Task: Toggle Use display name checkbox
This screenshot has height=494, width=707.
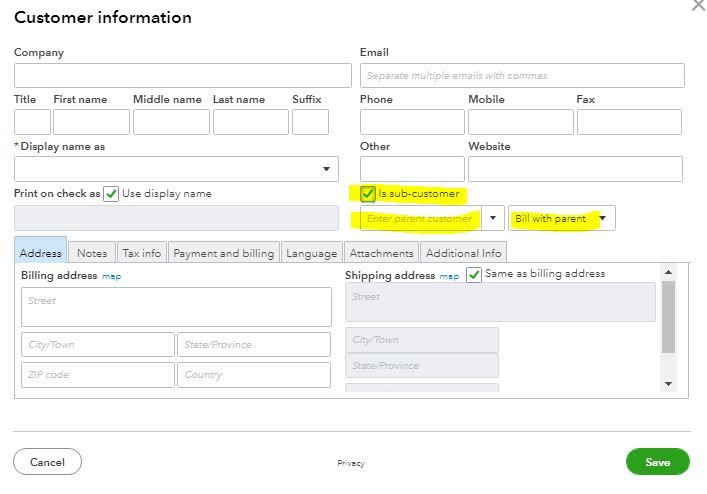Action: coord(111,194)
